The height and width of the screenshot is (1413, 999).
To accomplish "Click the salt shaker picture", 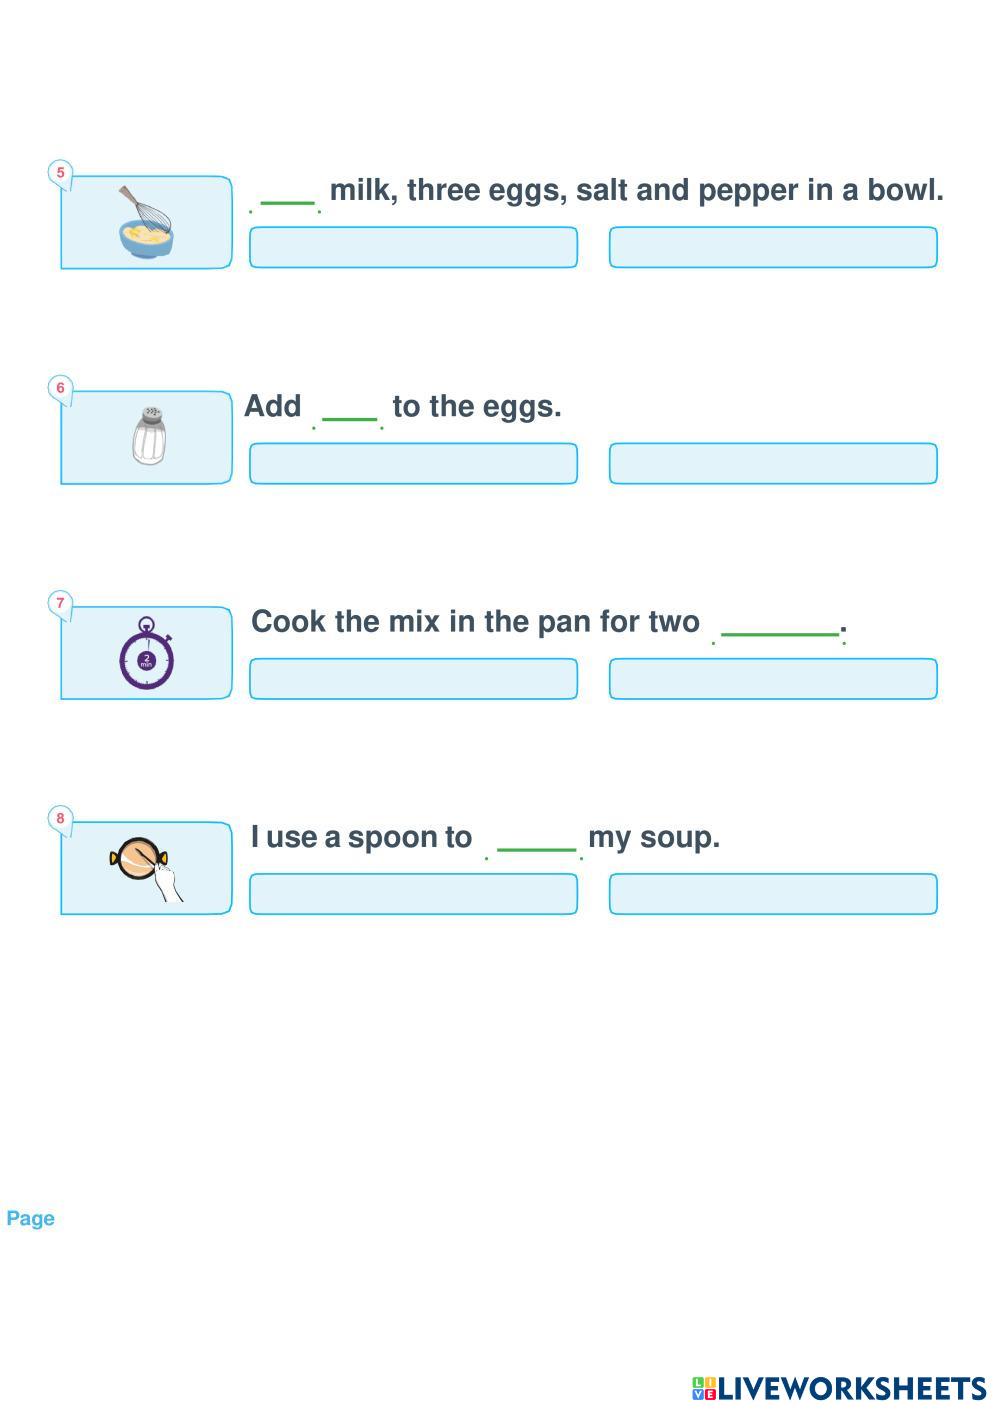I will click(x=149, y=436).
